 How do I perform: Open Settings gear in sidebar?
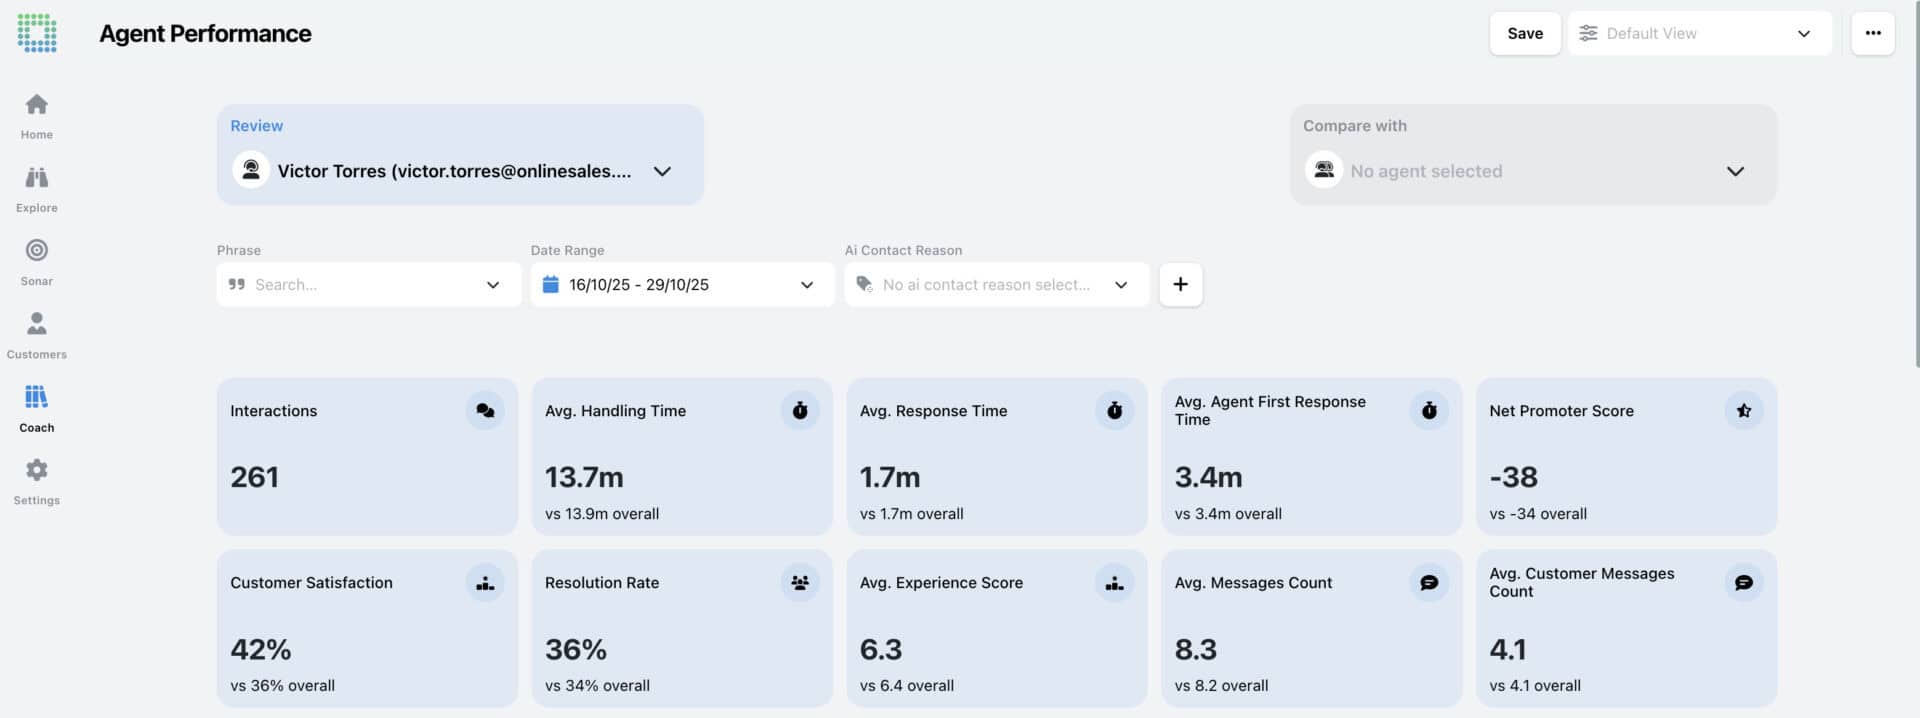[x=37, y=470]
